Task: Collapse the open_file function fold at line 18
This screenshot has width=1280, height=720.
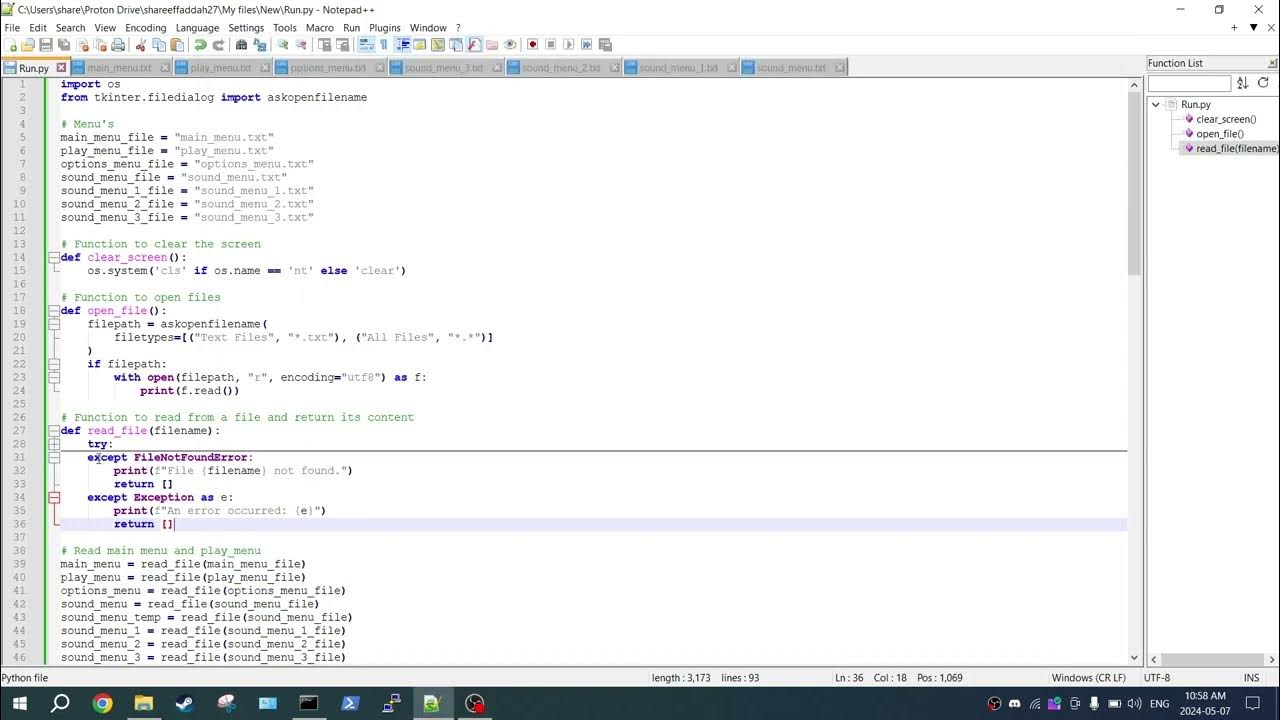Action: 54,311
